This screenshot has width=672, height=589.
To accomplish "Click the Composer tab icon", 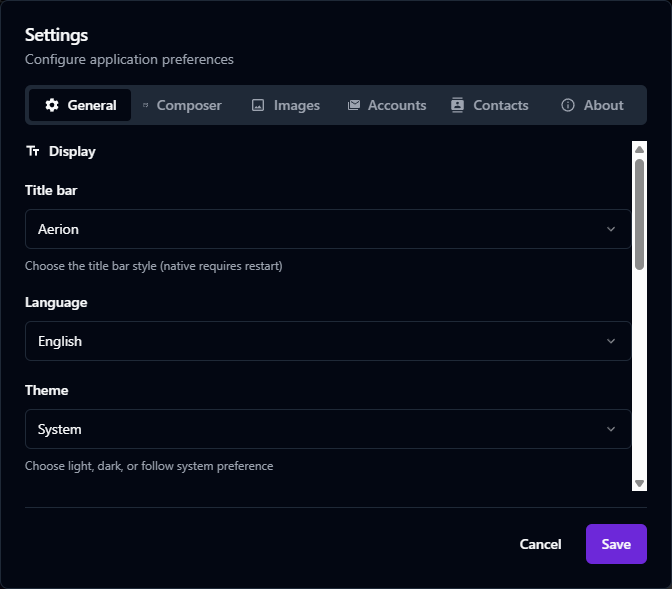I will [x=146, y=105].
